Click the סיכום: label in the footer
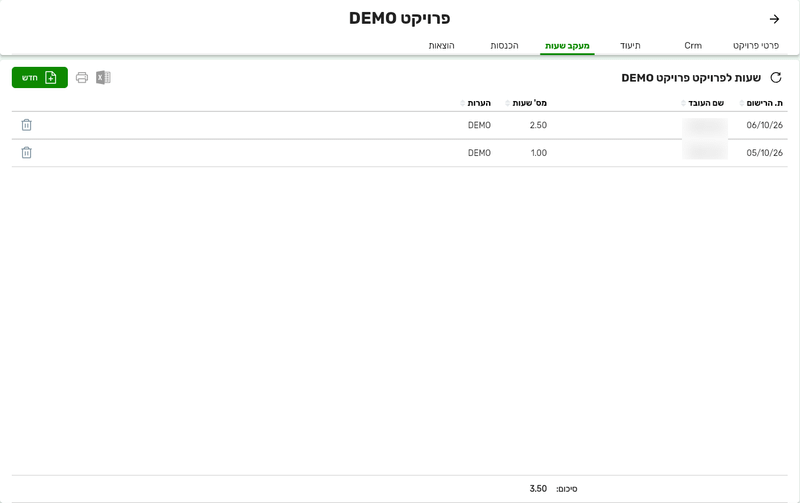Image resolution: width=800 pixels, height=503 pixels. (x=566, y=489)
